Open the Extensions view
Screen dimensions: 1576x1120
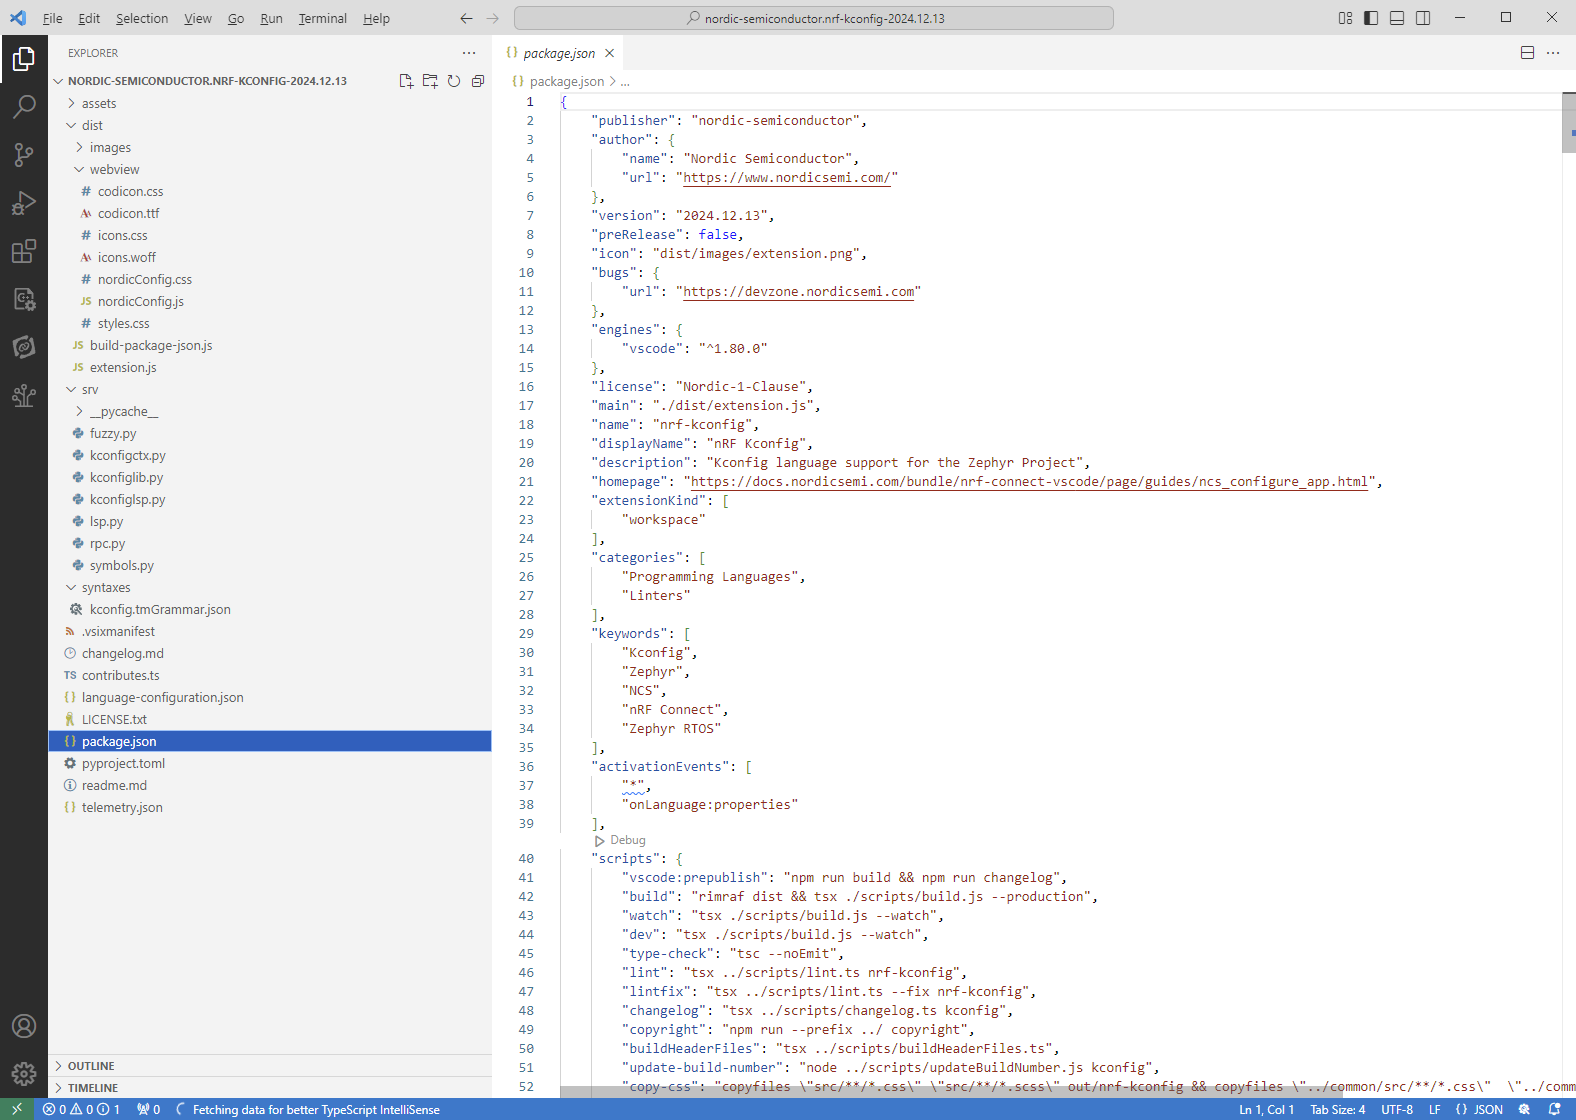click(24, 251)
